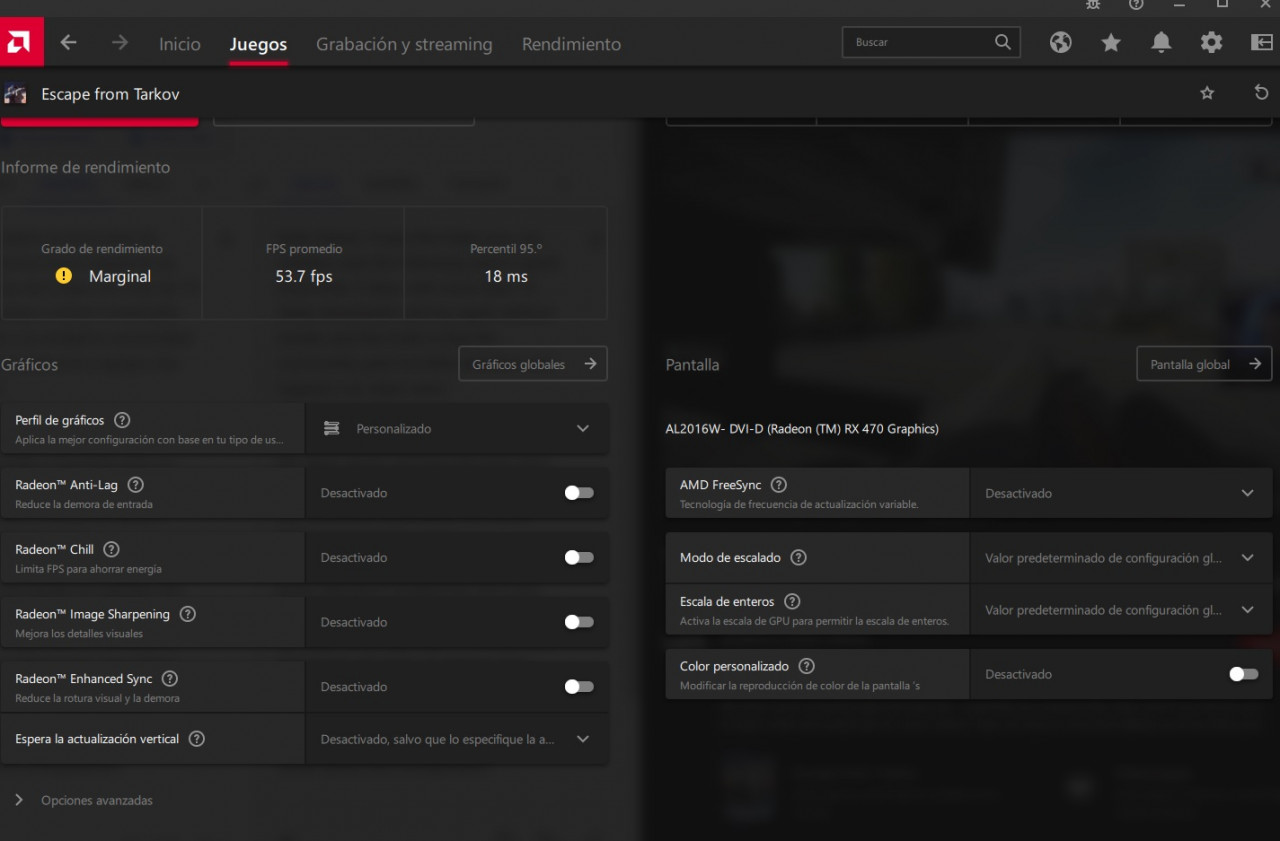Show help for Radeon Chill

tap(111, 549)
